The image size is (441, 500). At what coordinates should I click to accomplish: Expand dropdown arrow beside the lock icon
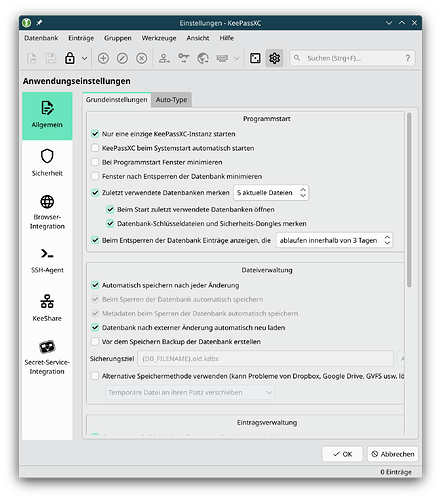84,59
